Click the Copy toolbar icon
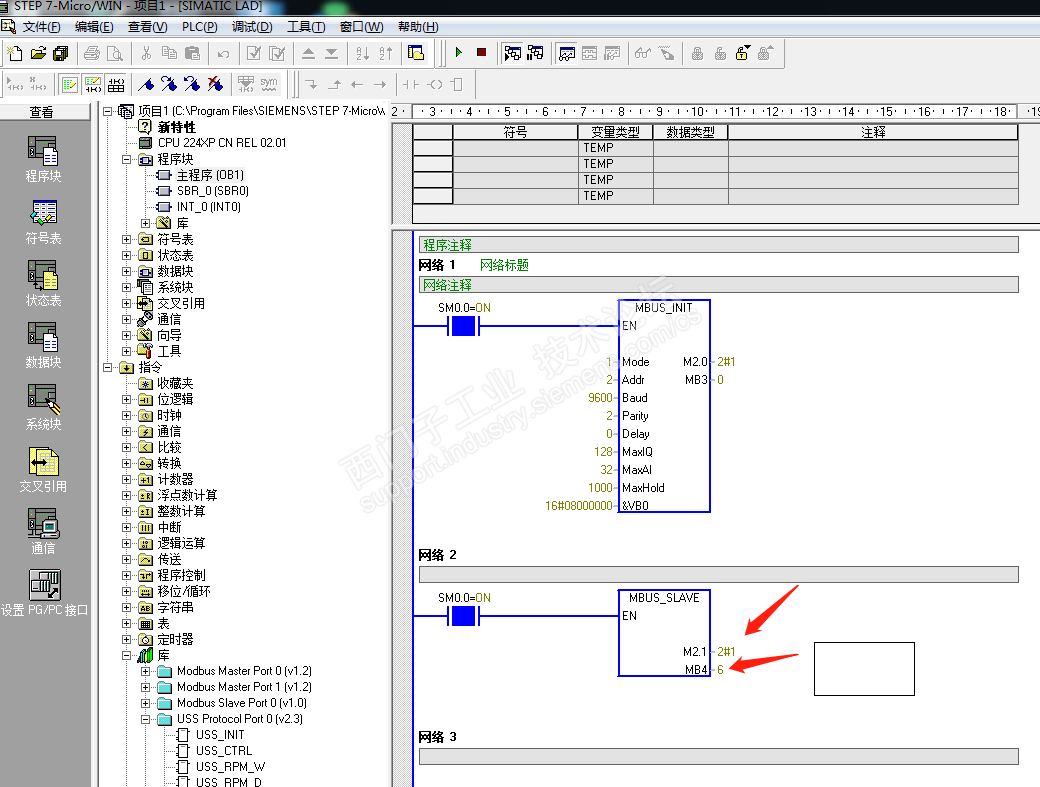 (170, 53)
